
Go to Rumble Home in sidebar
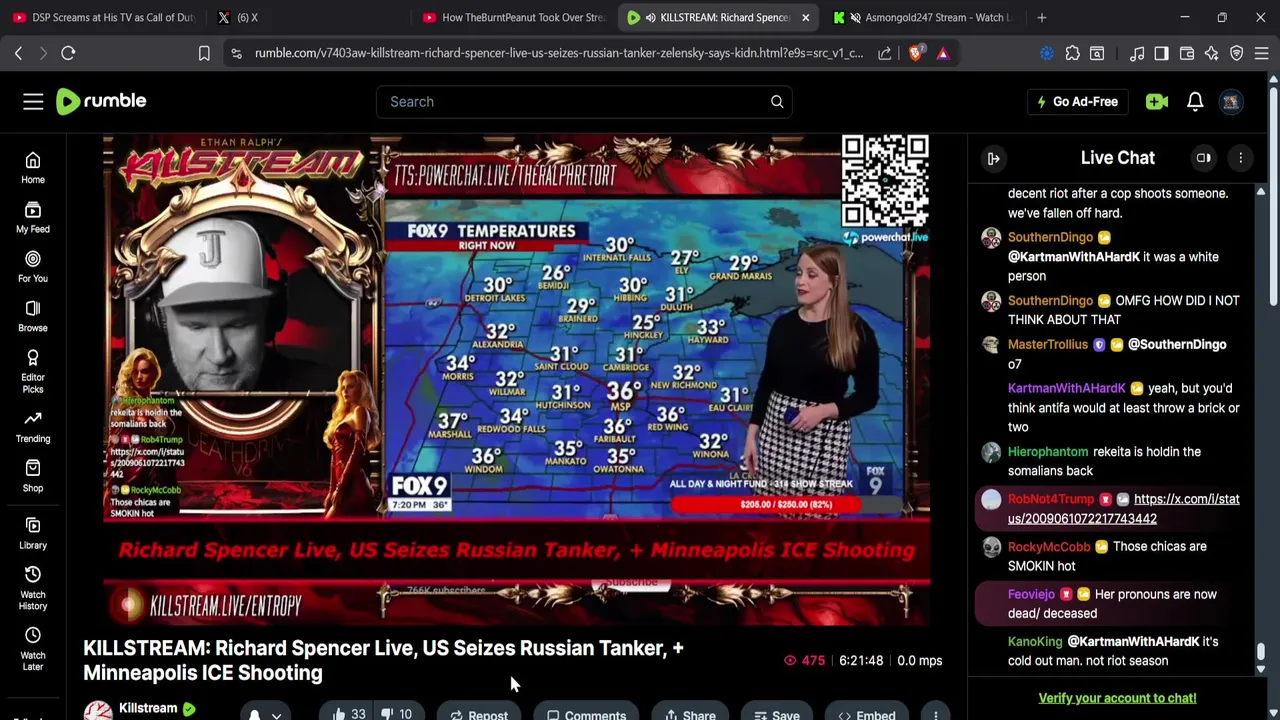coord(33,168)
